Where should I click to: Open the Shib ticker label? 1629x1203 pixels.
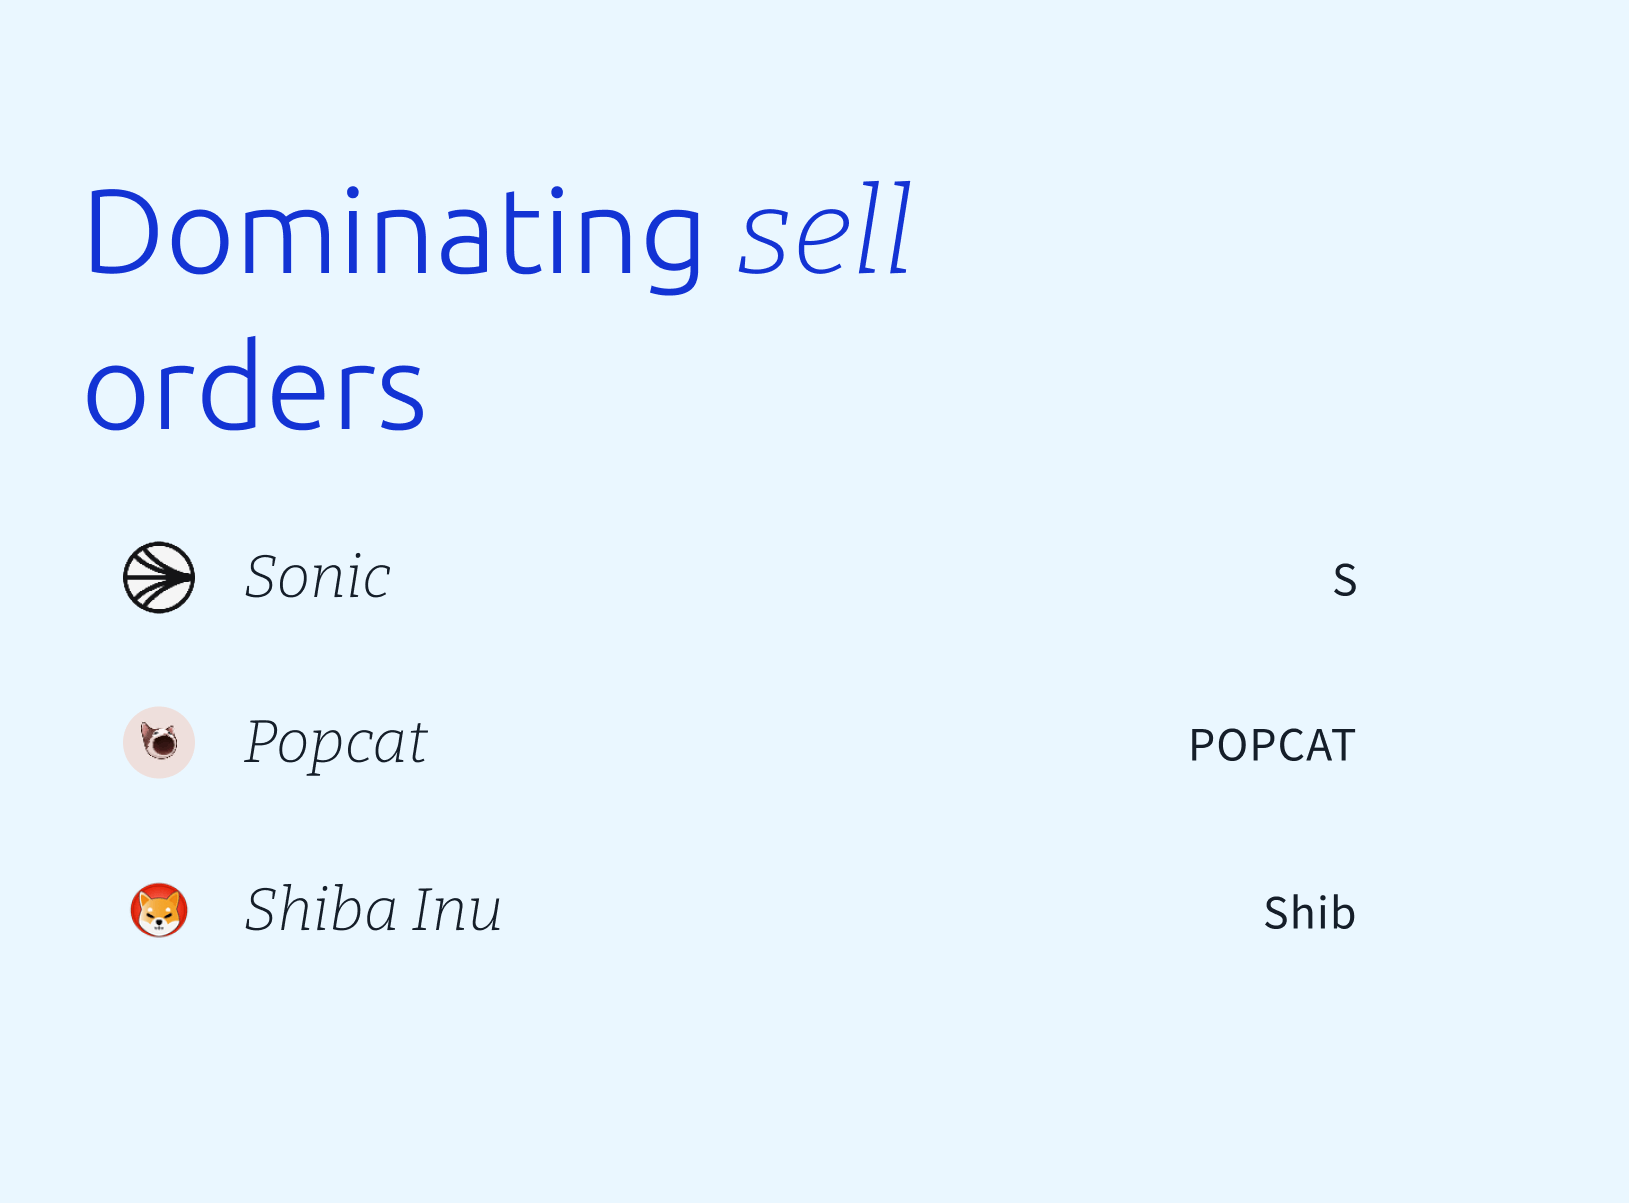1310,912
